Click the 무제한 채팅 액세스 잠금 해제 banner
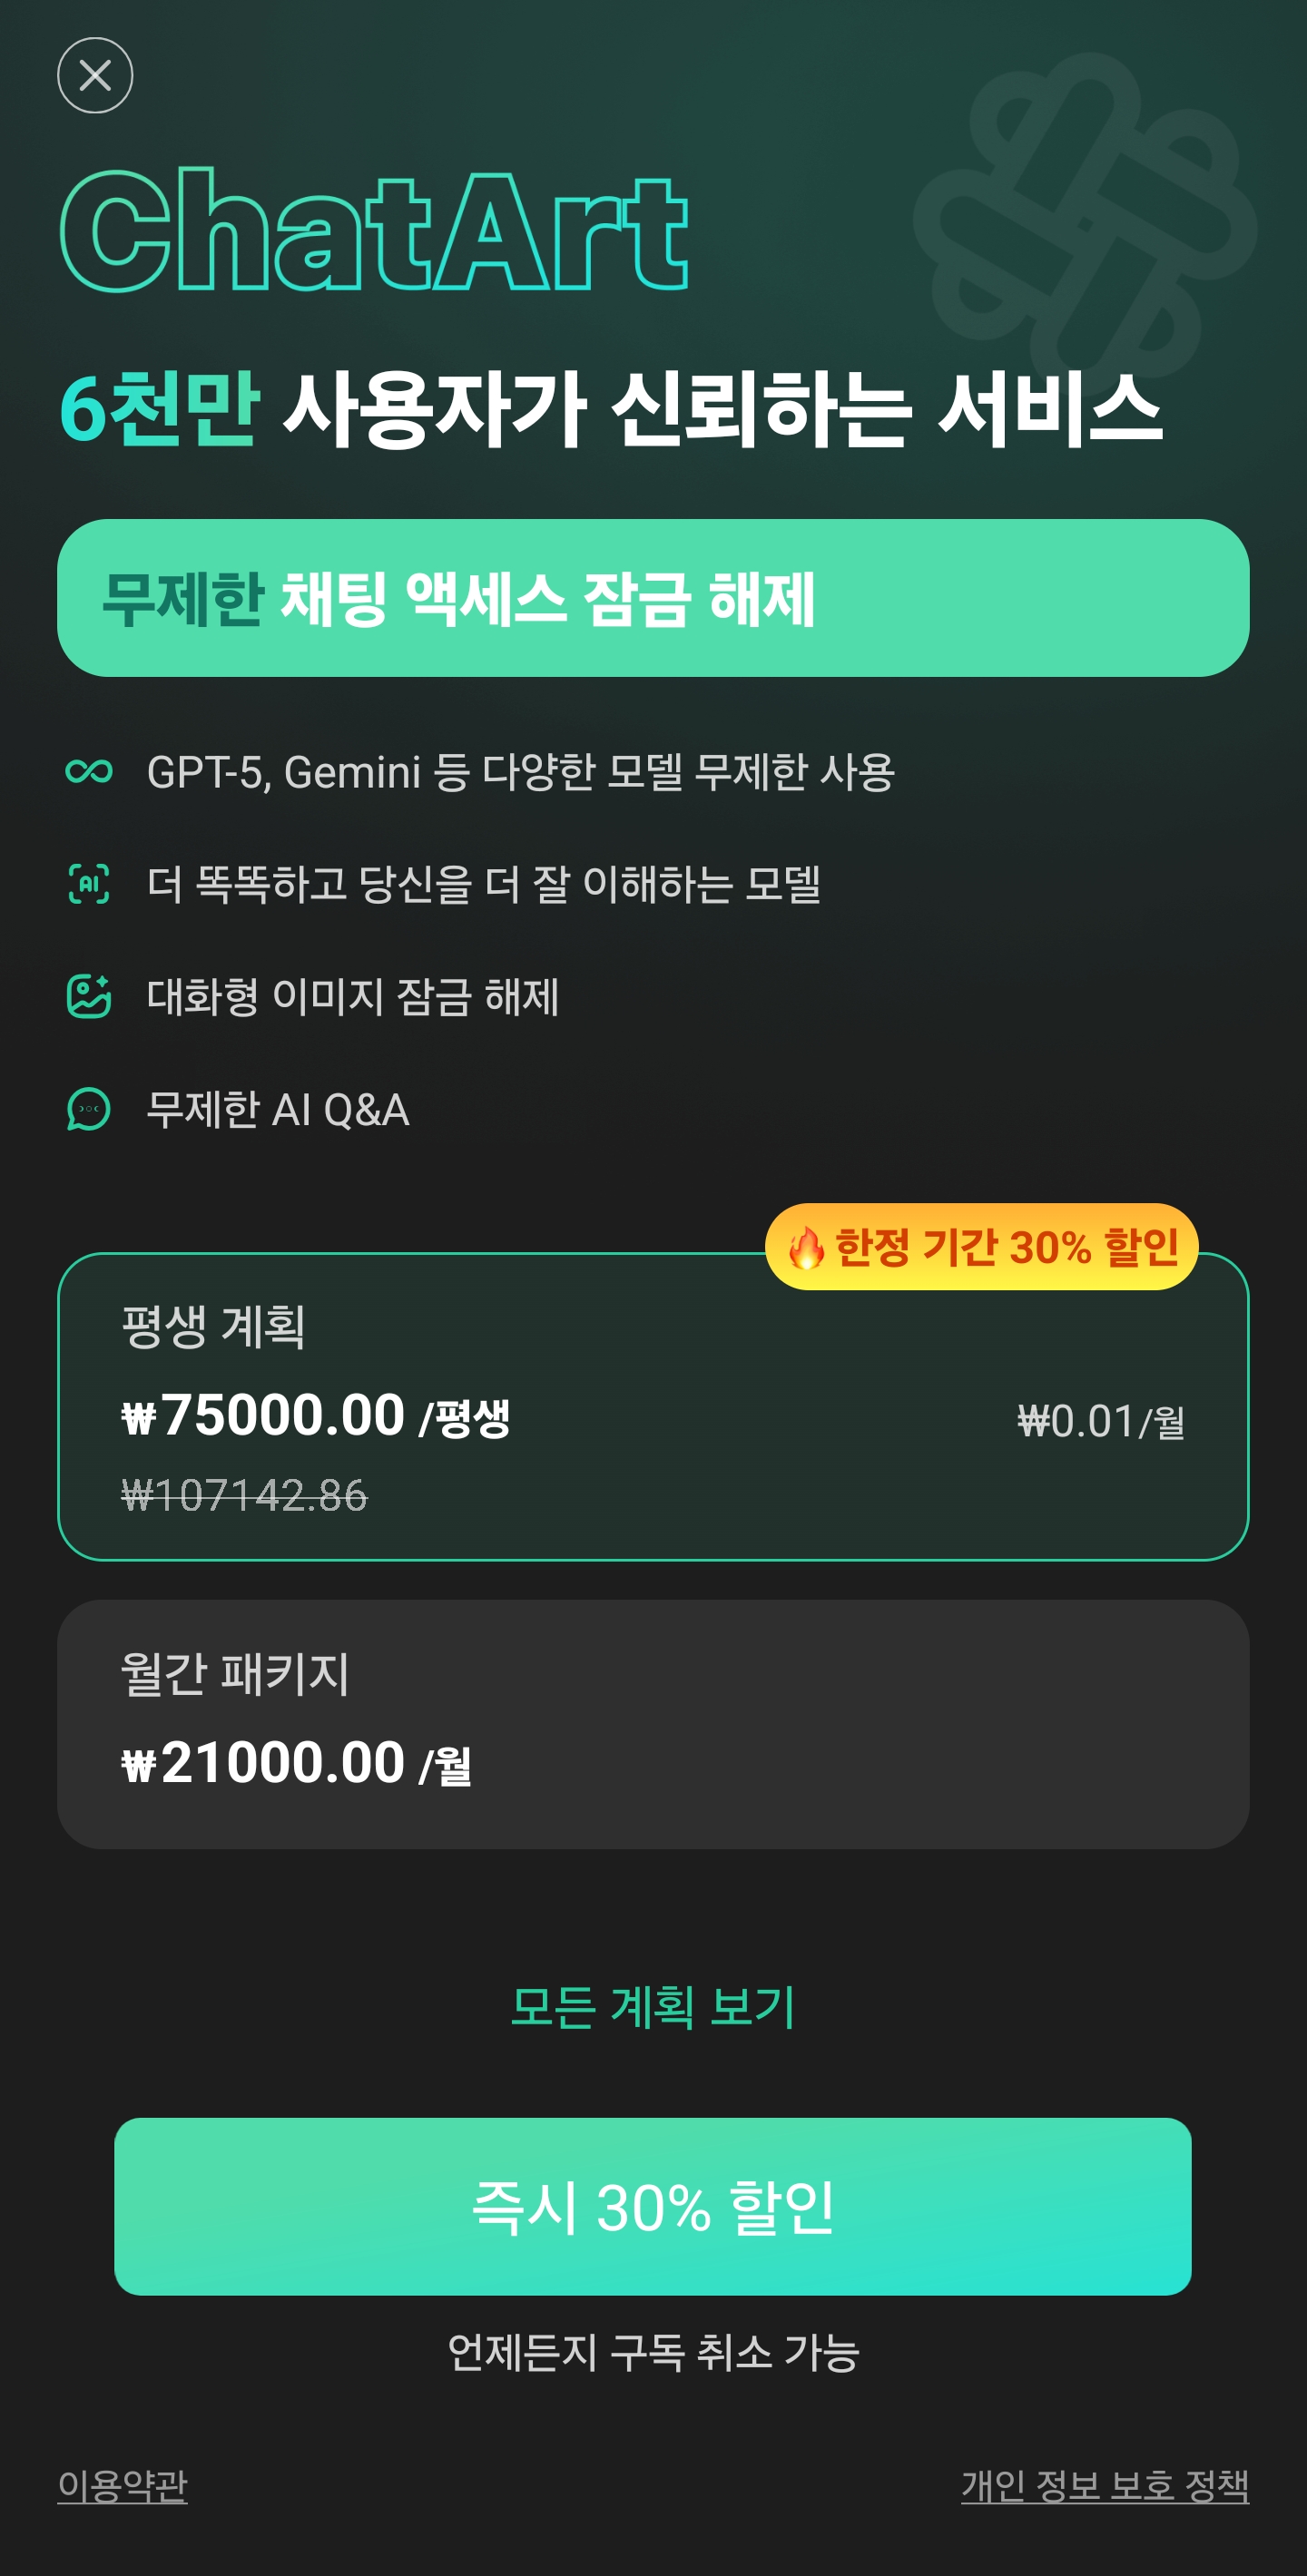1307x2576 pixels. pos(652,598)
